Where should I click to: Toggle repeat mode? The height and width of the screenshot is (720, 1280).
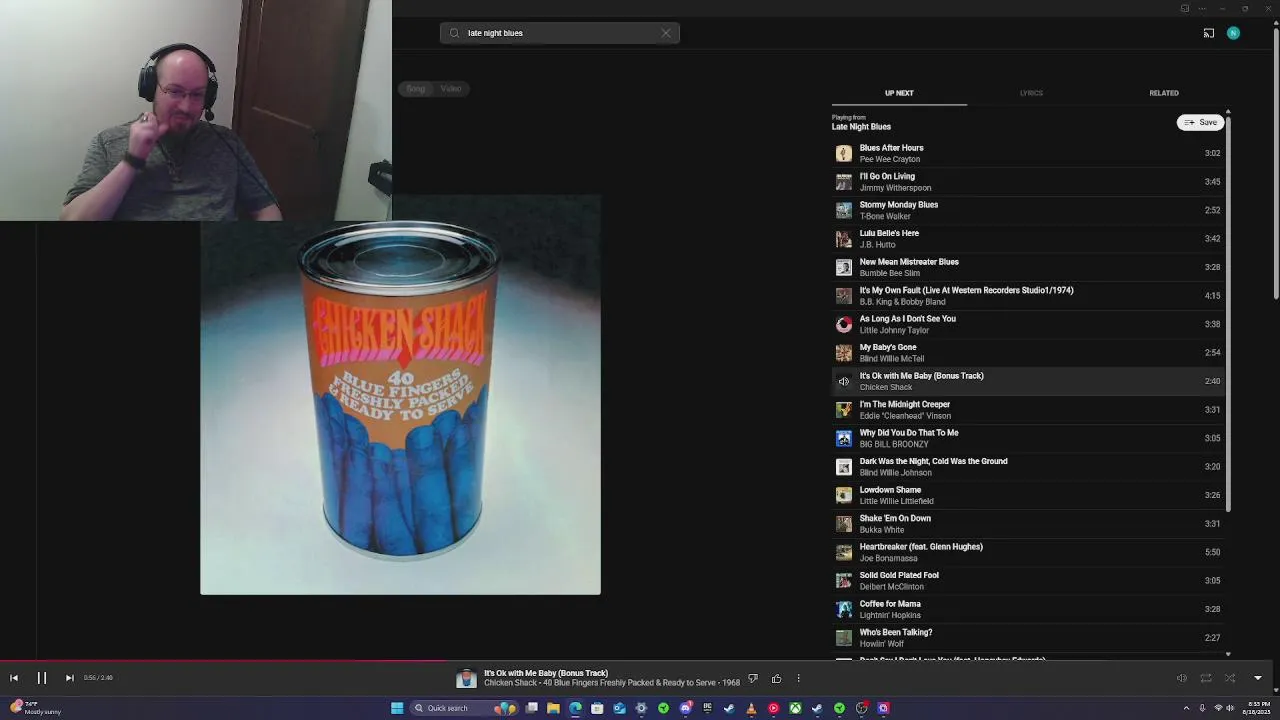(1206, 678)
